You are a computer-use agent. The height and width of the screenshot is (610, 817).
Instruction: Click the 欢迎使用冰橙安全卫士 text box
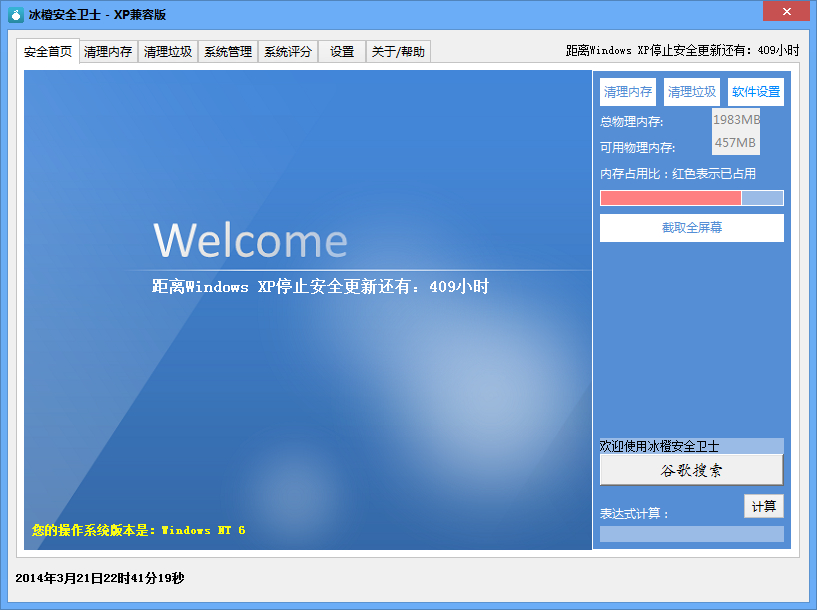[692, 446]
